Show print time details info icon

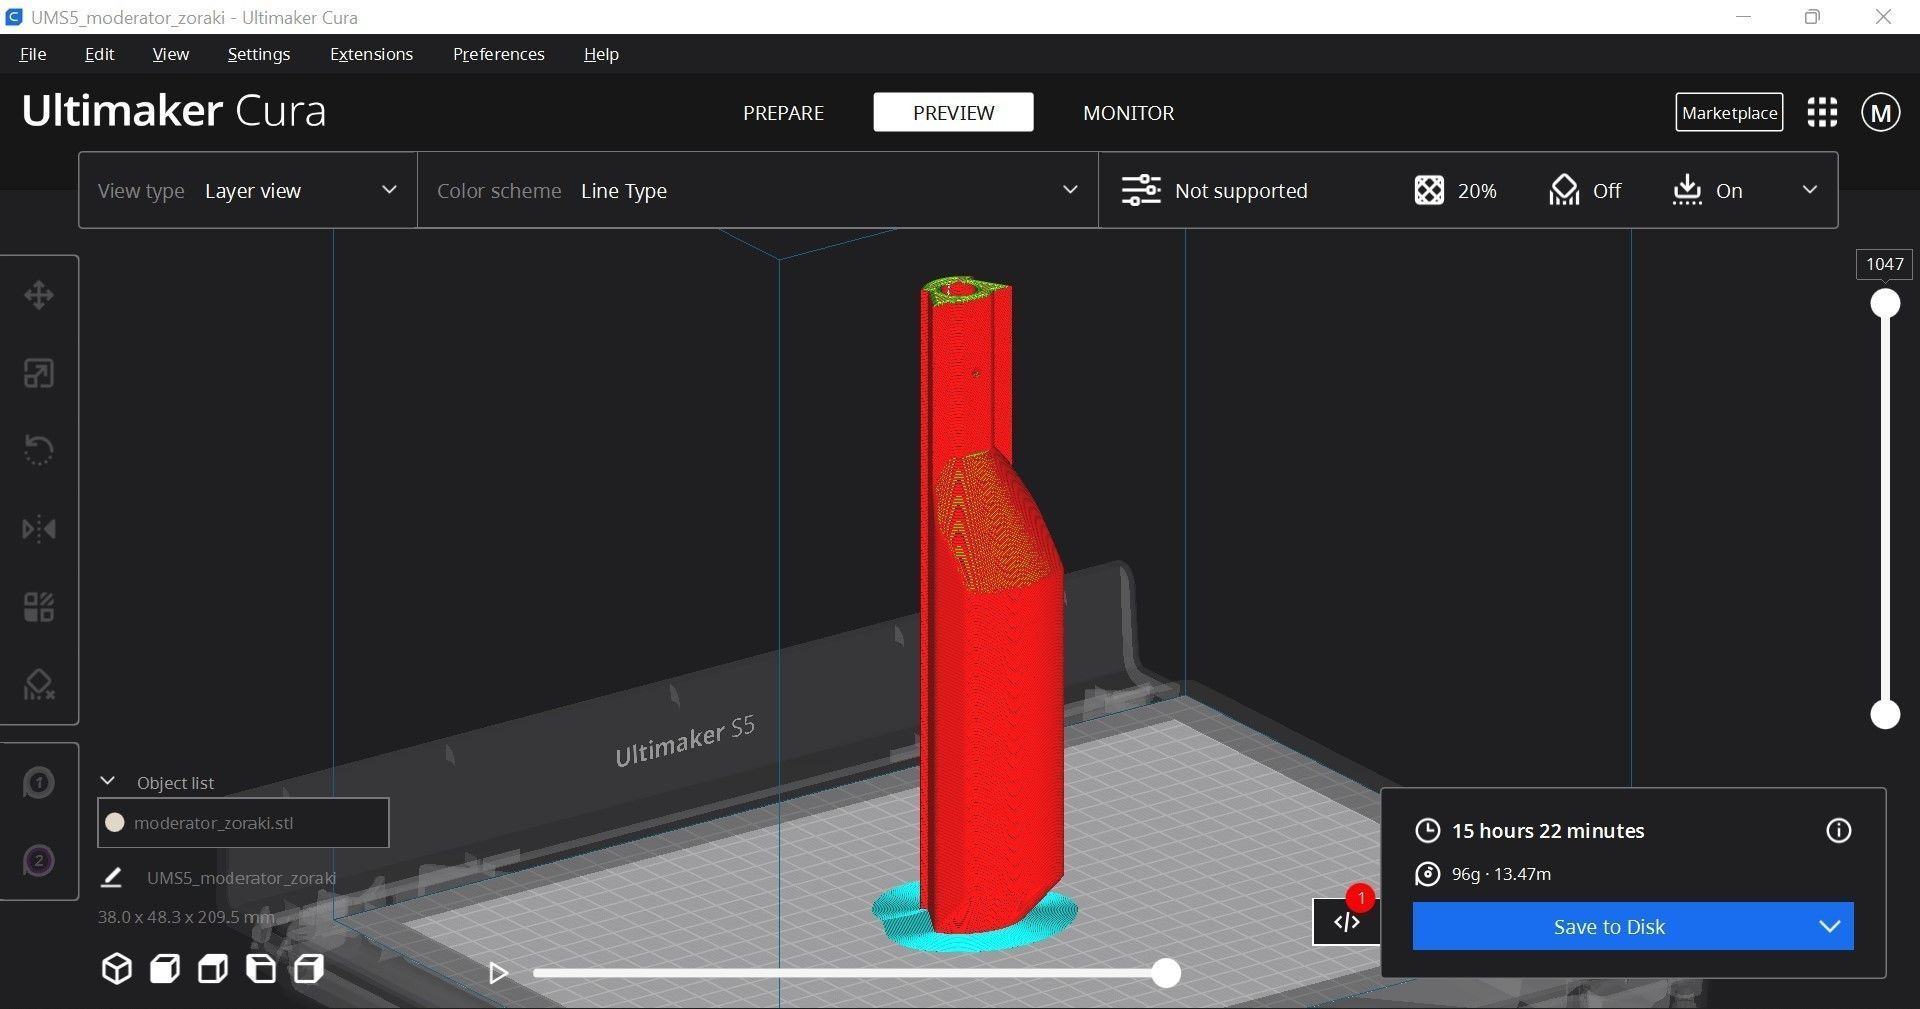coord(1838,830)
